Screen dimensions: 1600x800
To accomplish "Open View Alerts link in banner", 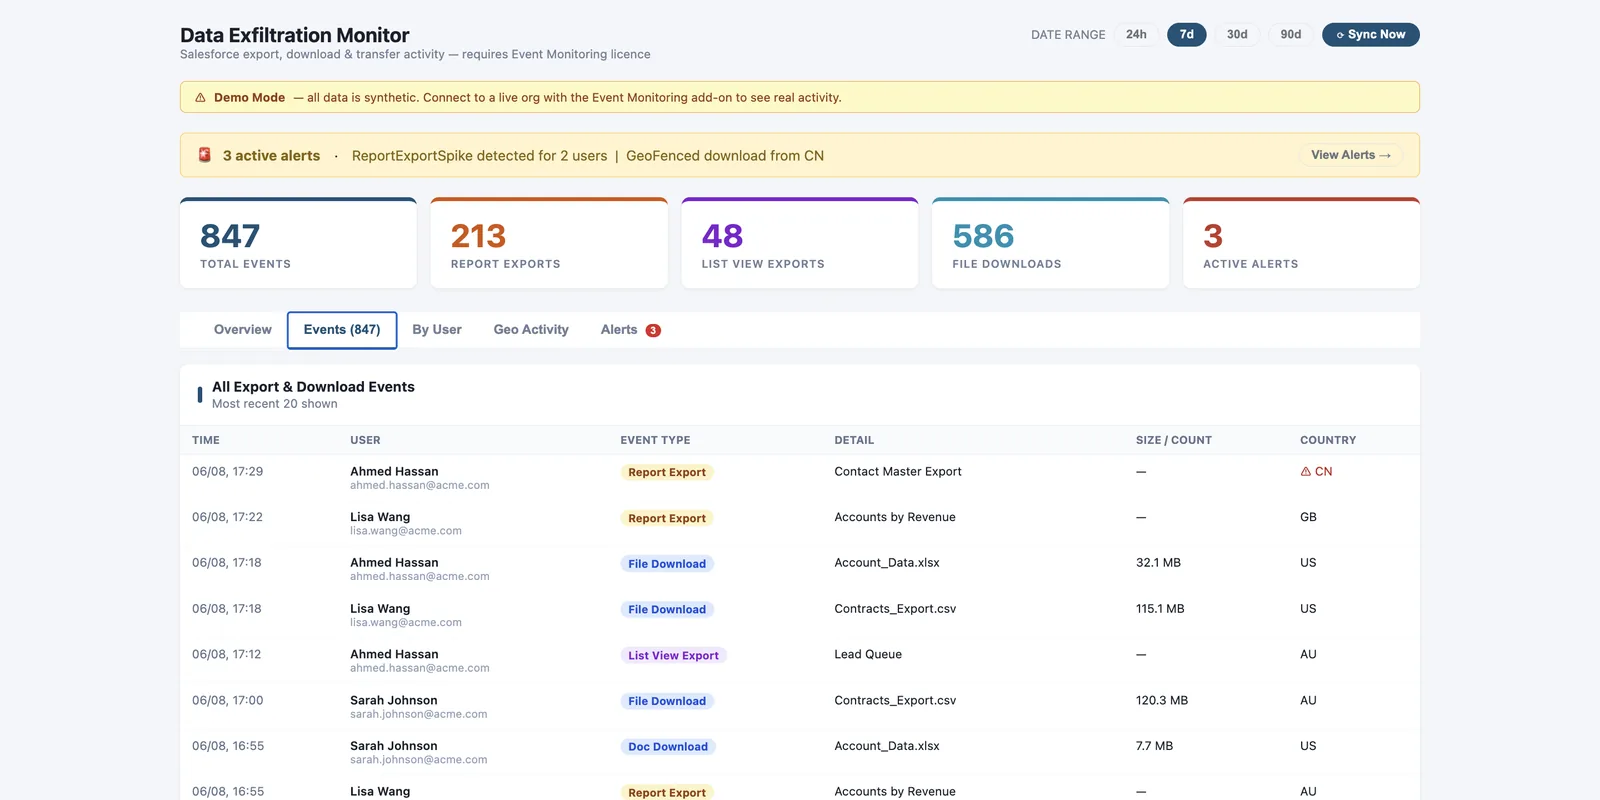I will (x=1351, y=155).
